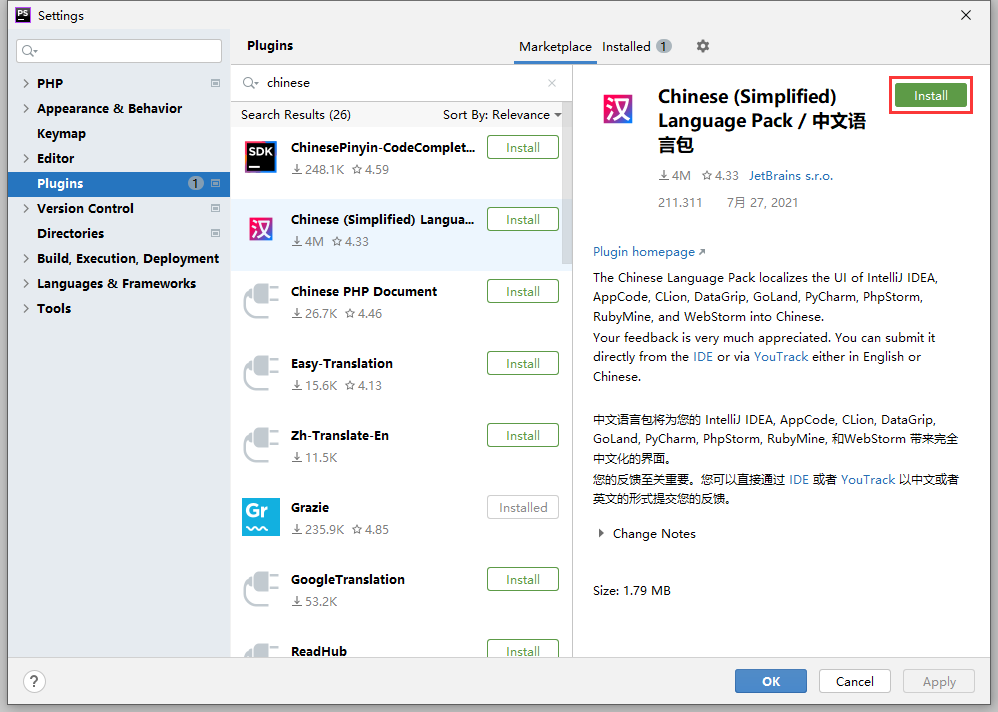Expand Build, Execution, Deployment node
998x712 pixels.
click(26, 258)
